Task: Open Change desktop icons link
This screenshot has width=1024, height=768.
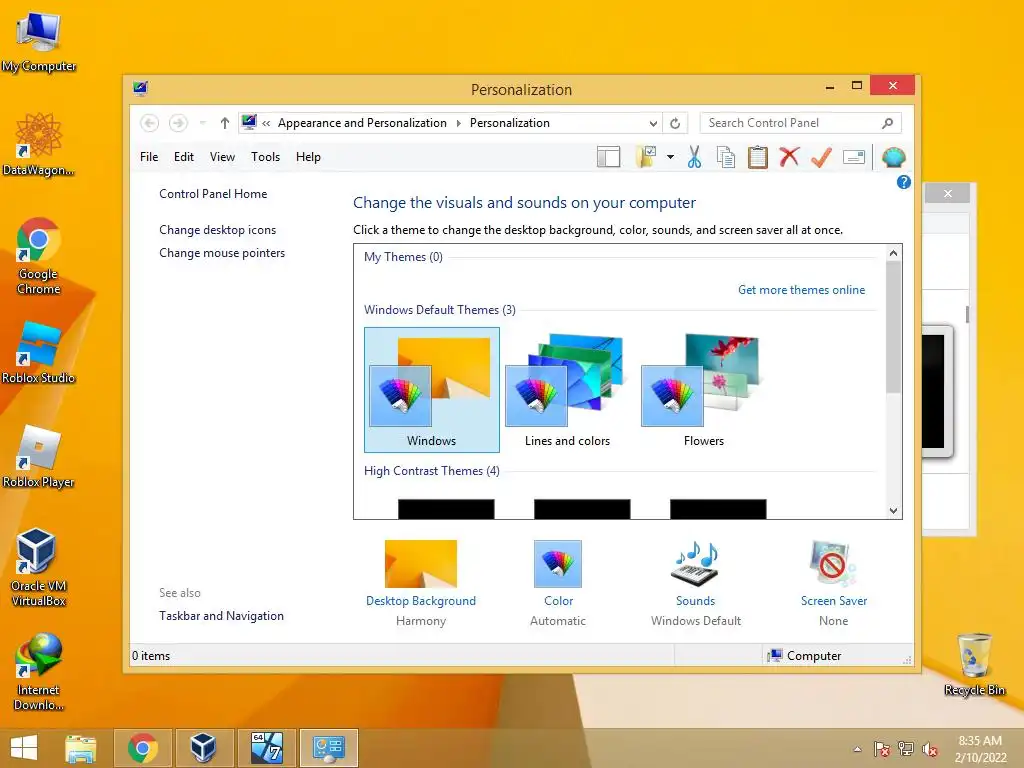Action: [x=217, y=230]
